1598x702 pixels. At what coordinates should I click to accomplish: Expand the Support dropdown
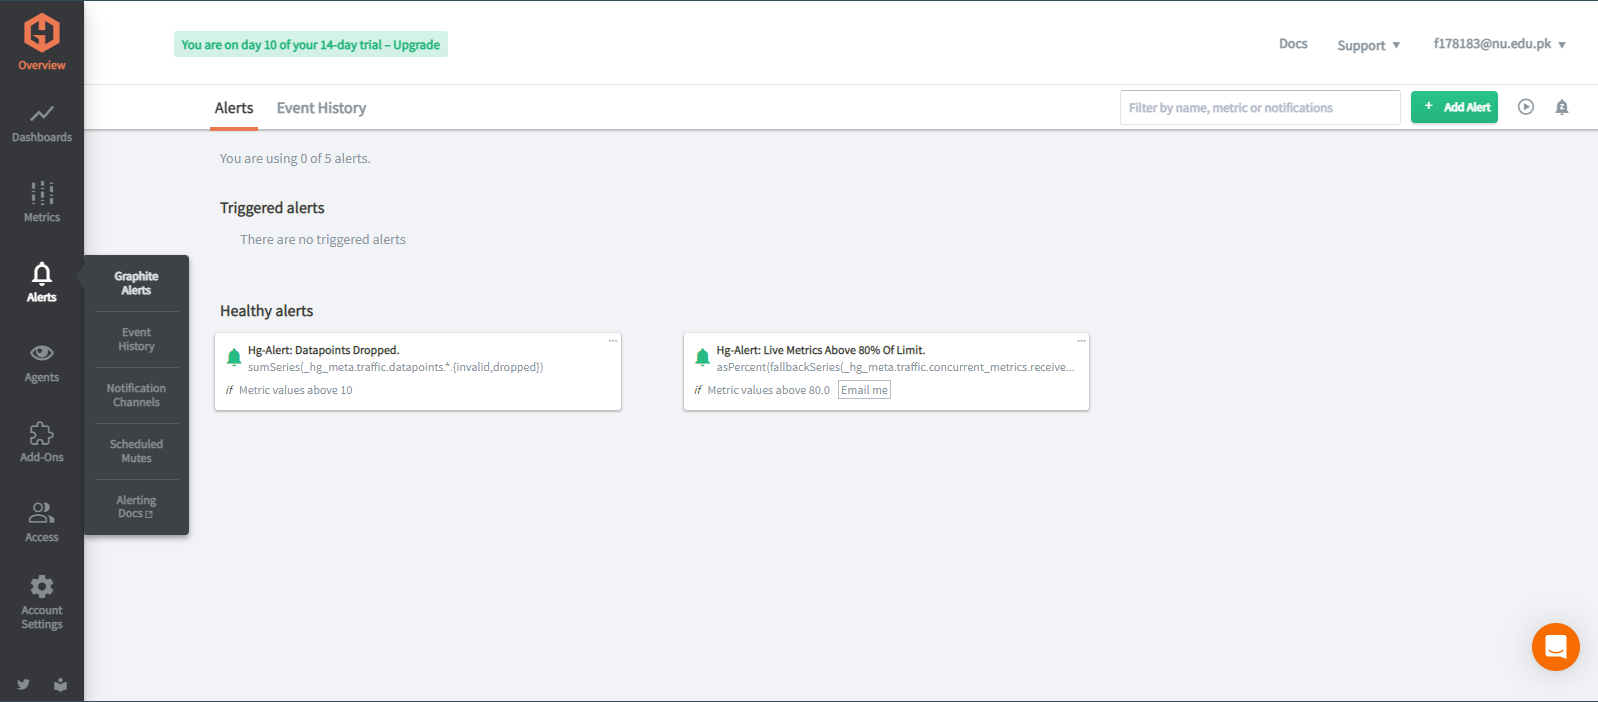[1369, 45]
